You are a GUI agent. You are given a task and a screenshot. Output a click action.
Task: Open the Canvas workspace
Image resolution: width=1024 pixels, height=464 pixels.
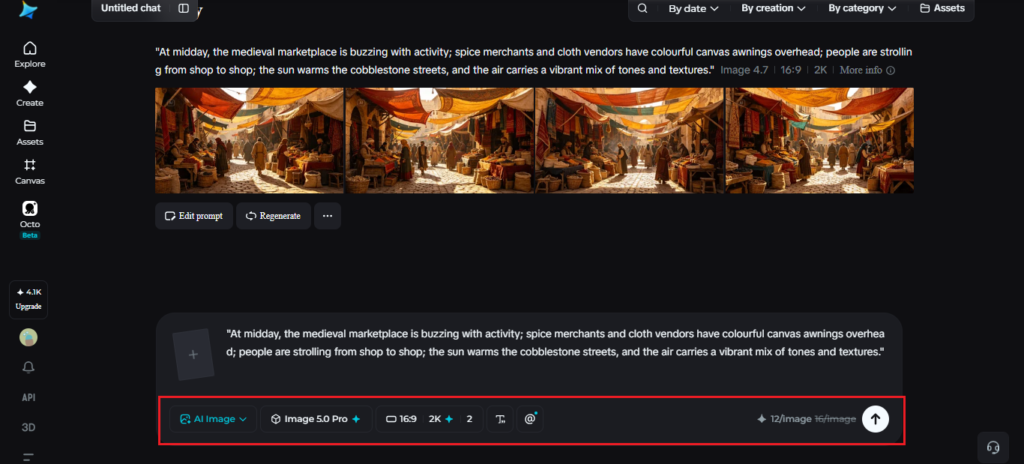point(29,172)
